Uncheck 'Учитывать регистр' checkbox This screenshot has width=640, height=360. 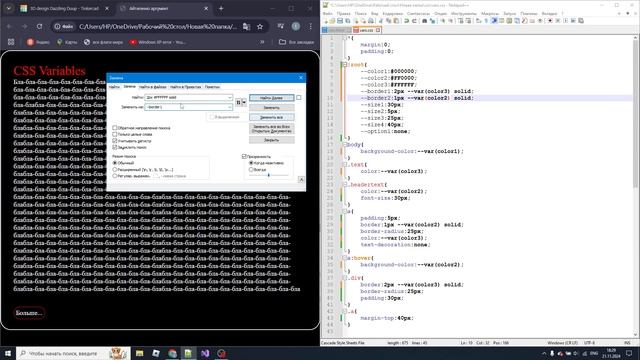pyautogui.click(x=115, y=141)
